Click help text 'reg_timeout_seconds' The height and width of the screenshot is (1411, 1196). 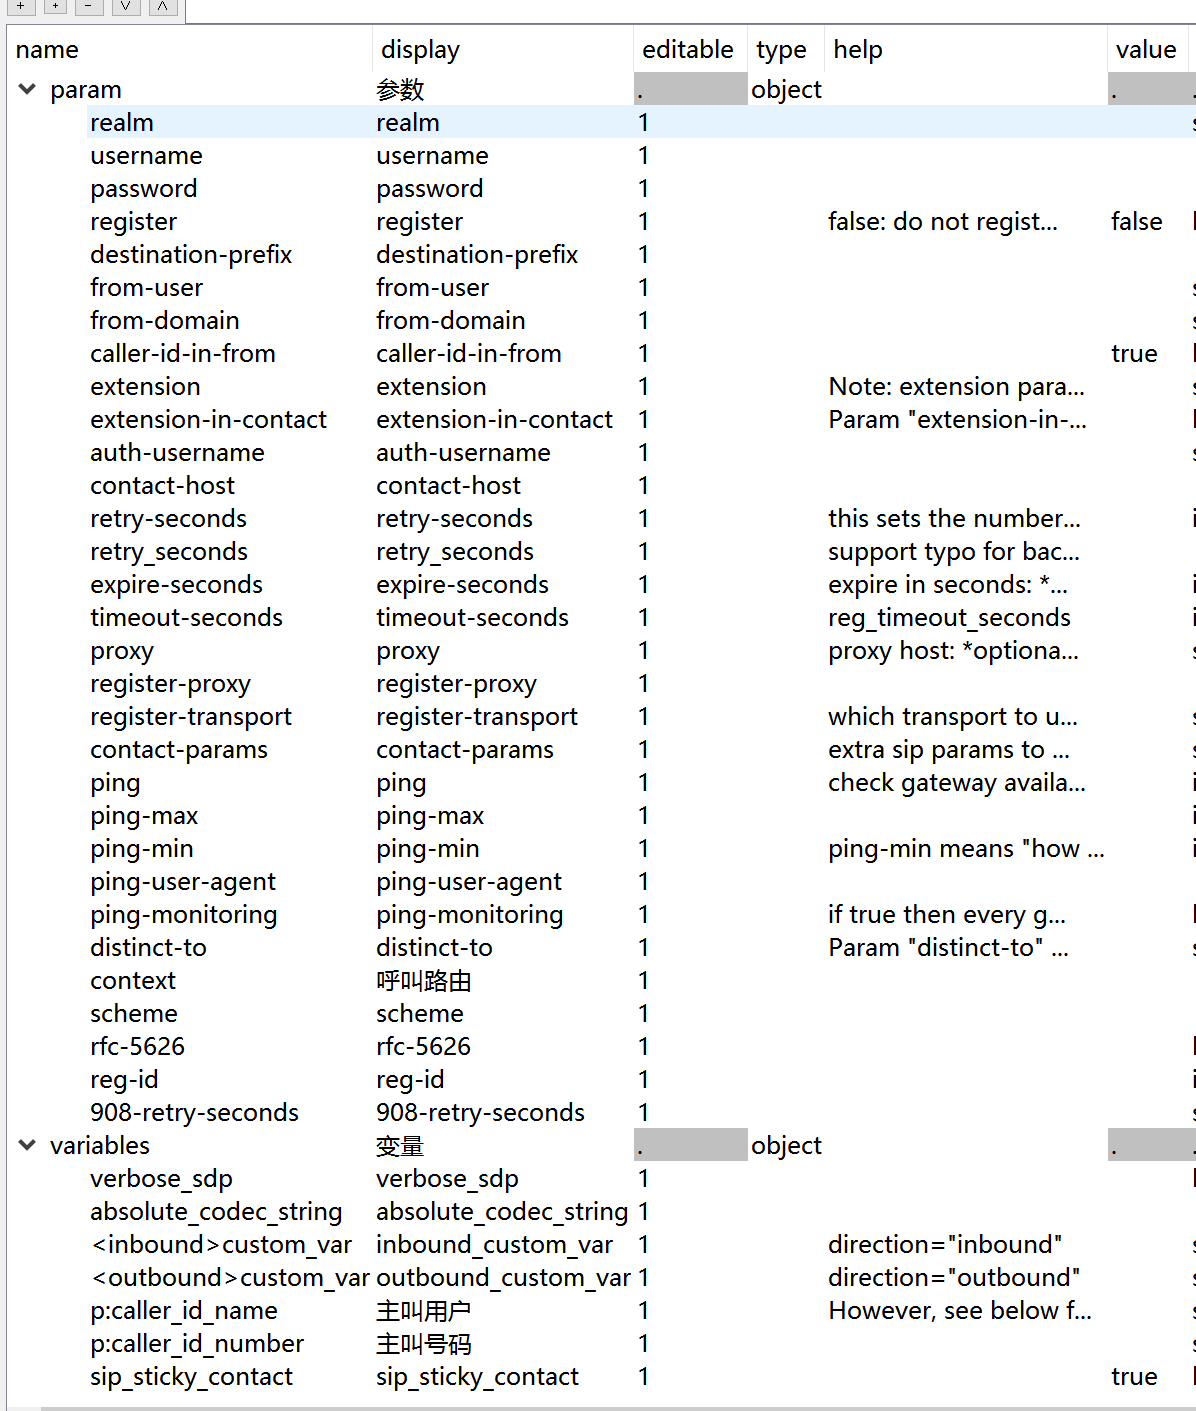click(x=950, y=618)
